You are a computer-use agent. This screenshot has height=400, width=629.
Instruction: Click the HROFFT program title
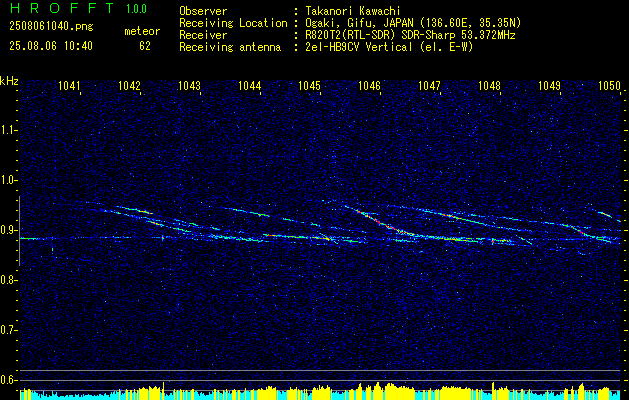[62, 9]
